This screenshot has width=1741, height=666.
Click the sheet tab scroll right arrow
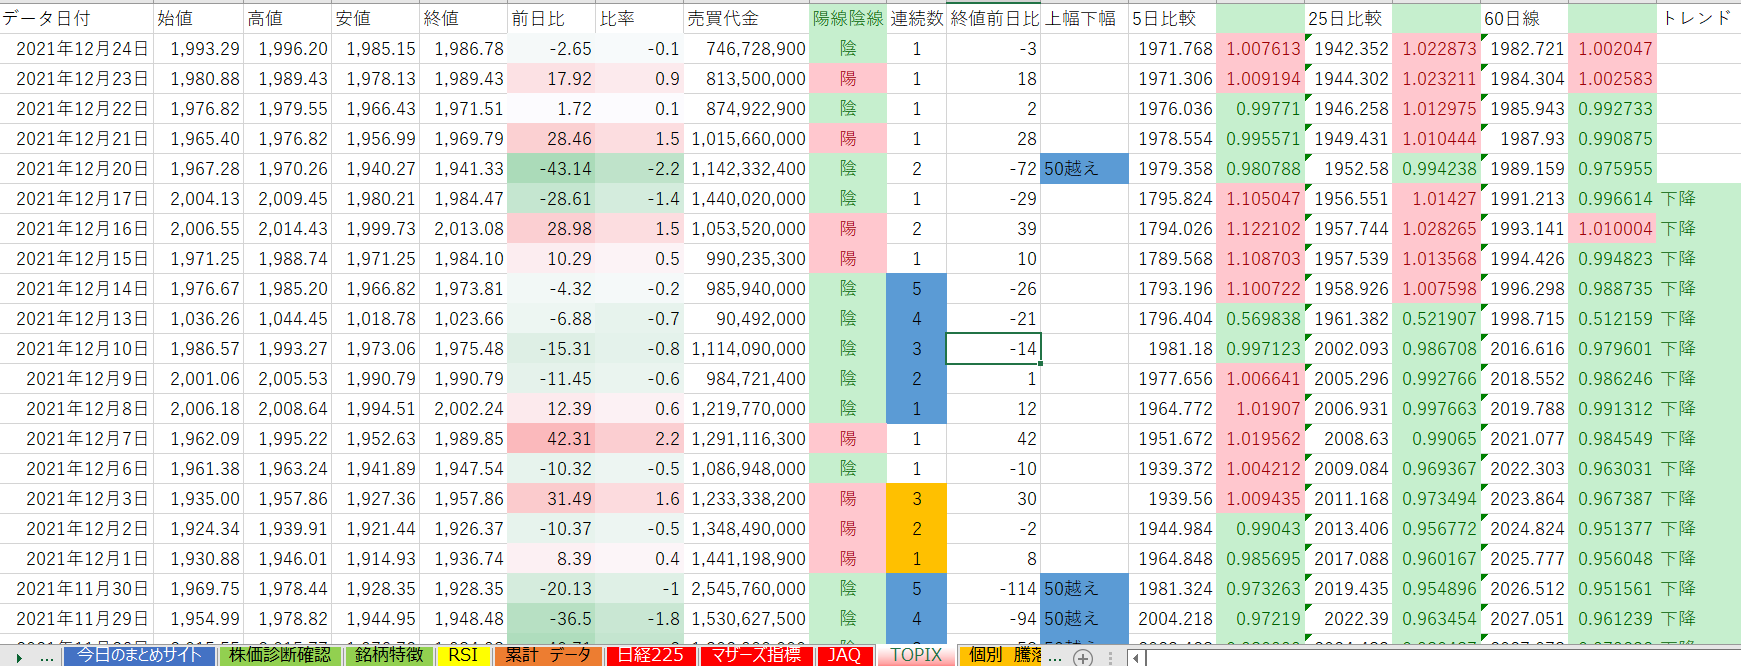point(18,657)
